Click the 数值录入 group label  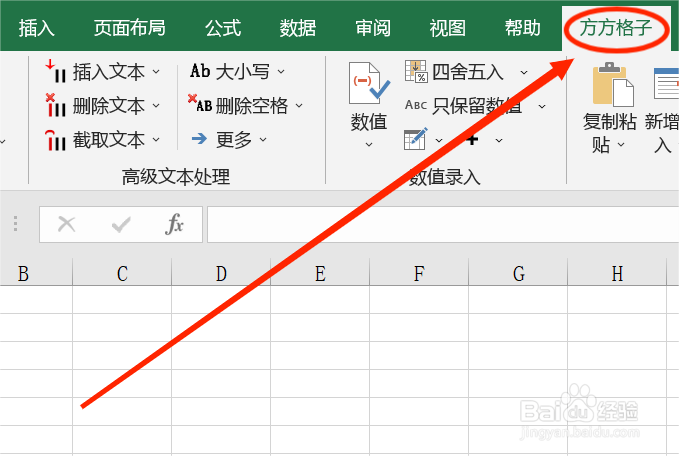pos(445,177)
